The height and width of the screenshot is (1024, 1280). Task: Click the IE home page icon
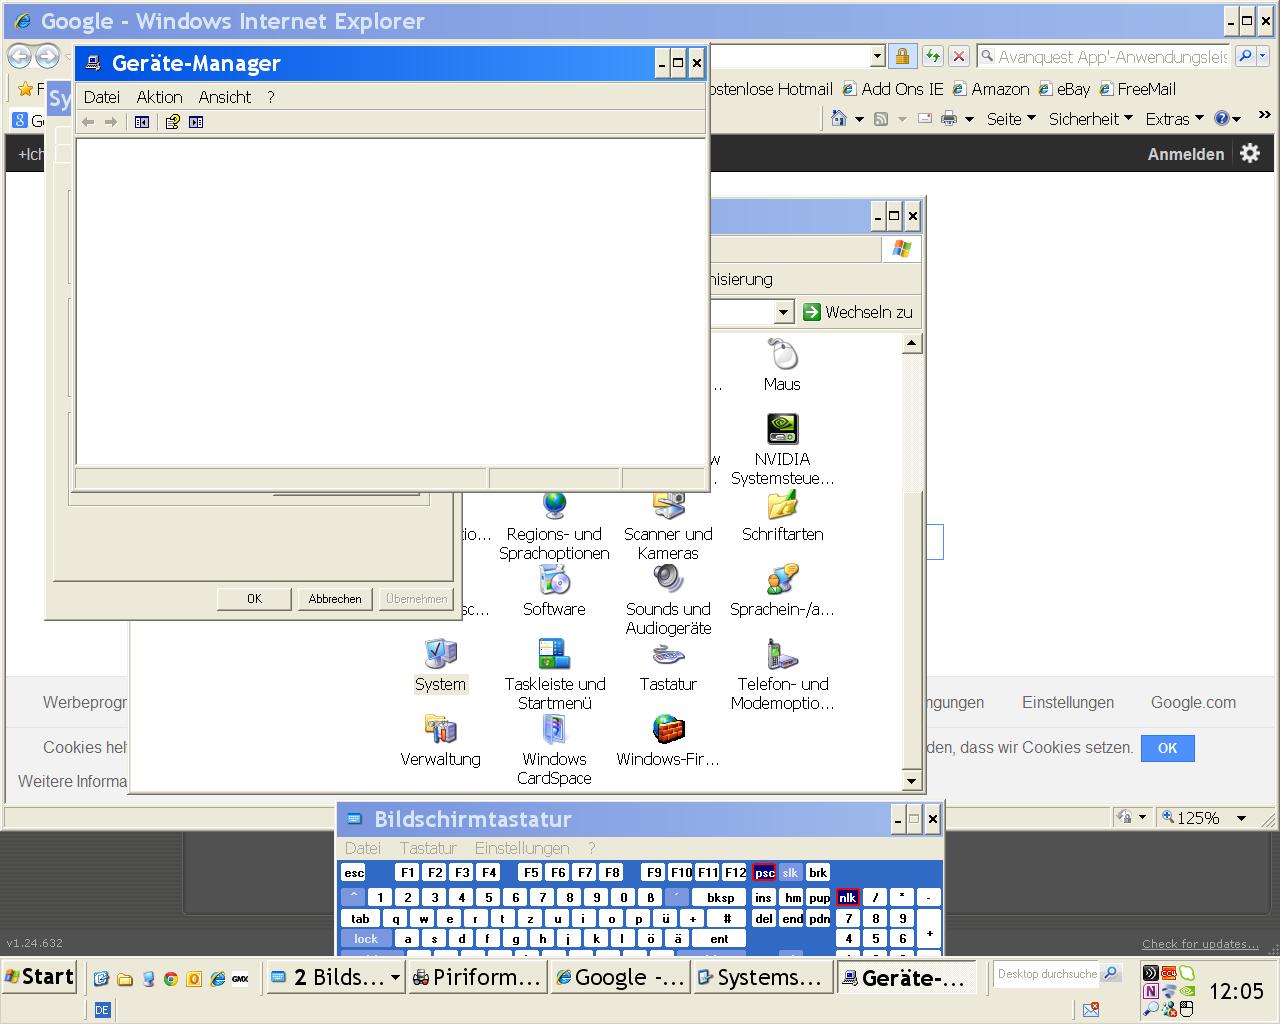pyautogui.click(x=839, y=119)
